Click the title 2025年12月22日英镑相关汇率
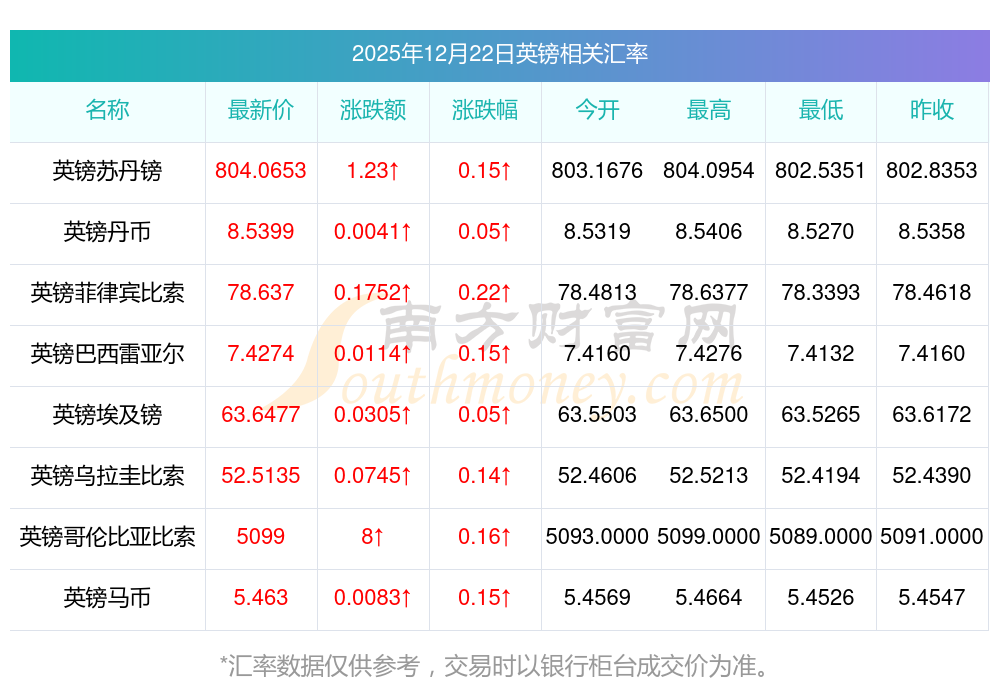 coord(499,54)
